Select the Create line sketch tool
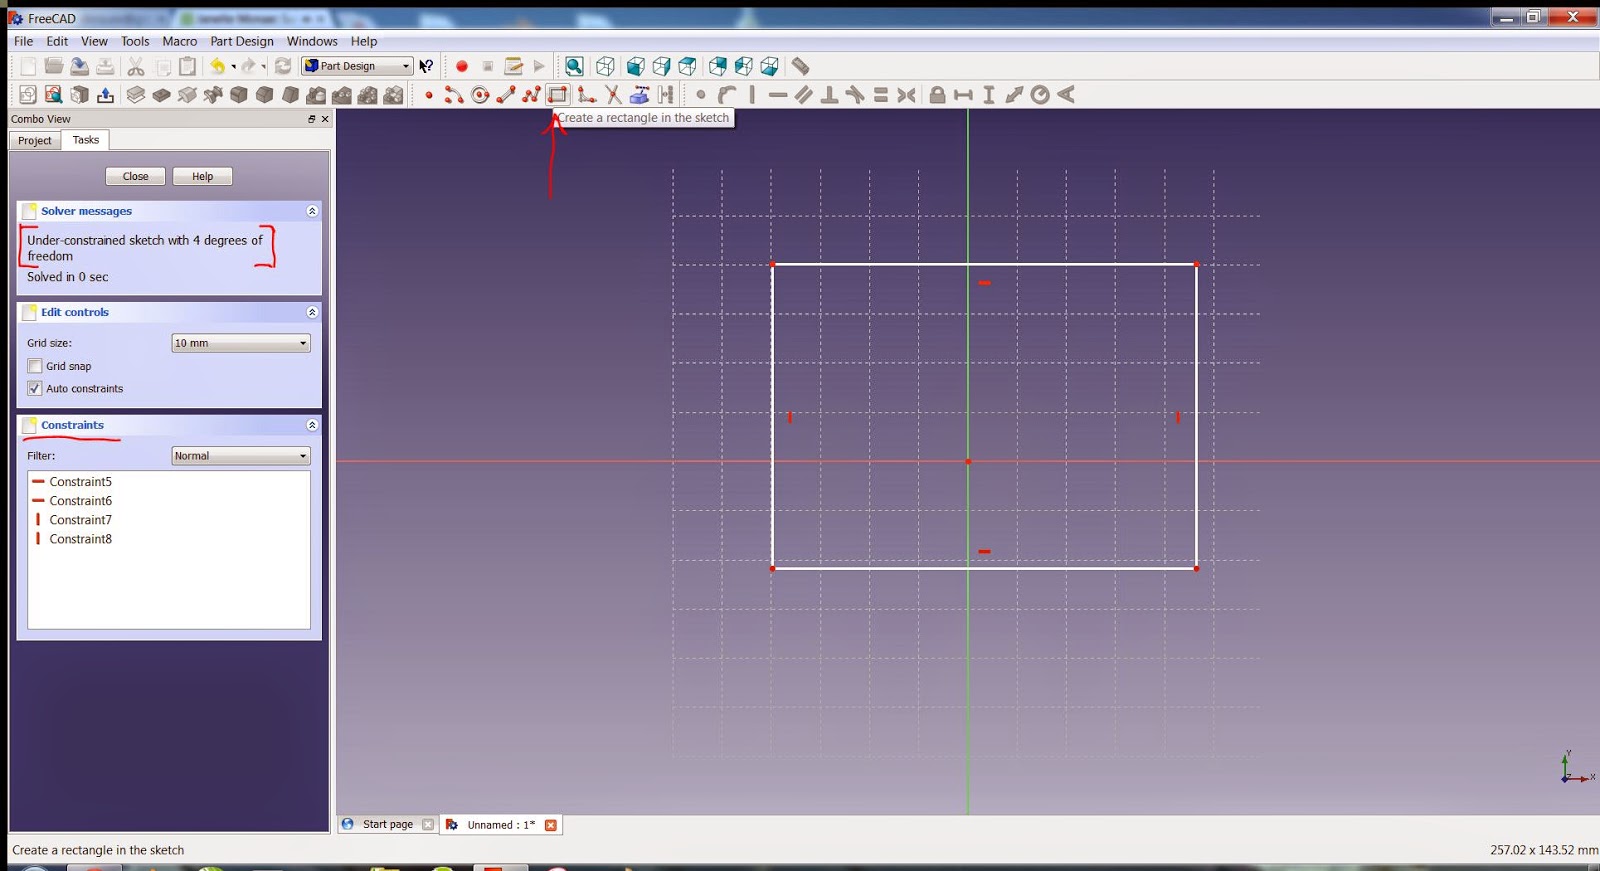Image resolution: width=1600 pixels, height=871 pixels. point(506,95)
